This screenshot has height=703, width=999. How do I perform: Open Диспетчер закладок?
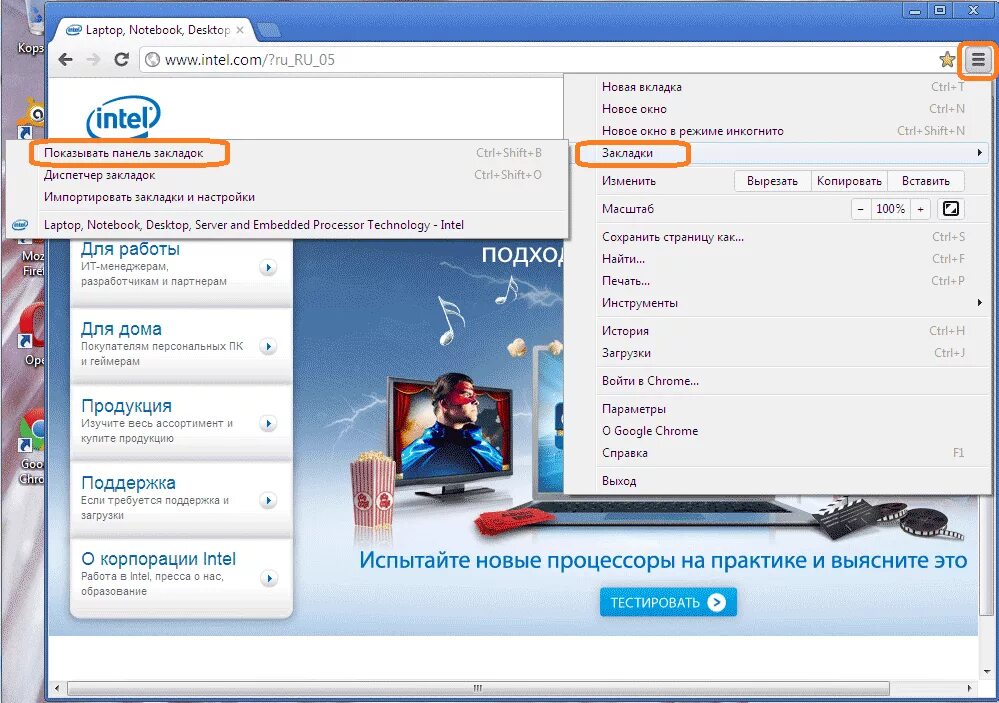point(287,175)
